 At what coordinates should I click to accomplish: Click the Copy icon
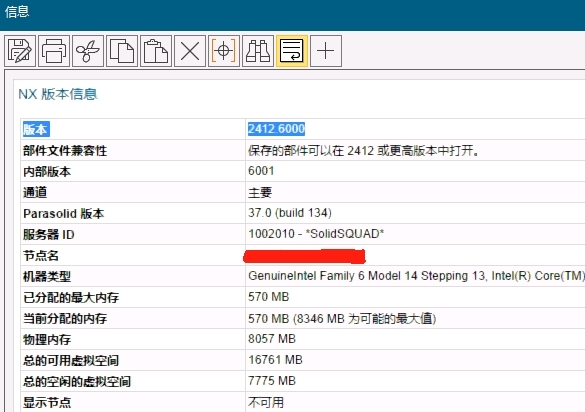(x=122, y=51)
